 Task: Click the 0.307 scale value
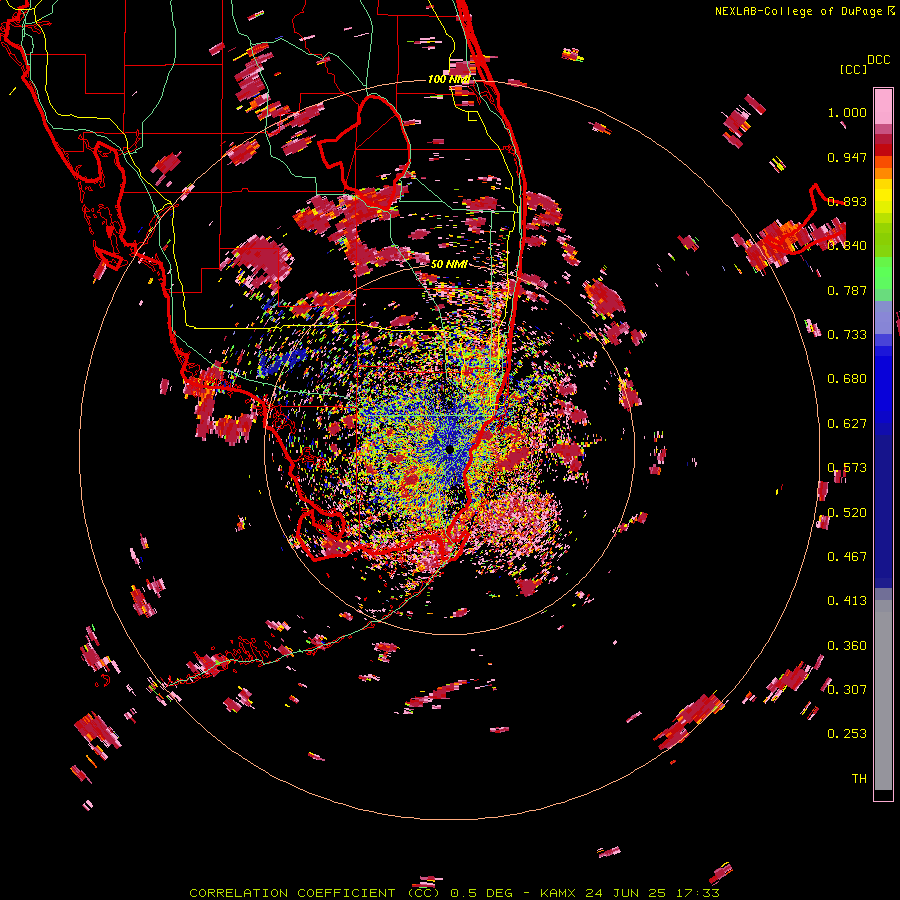847,690
